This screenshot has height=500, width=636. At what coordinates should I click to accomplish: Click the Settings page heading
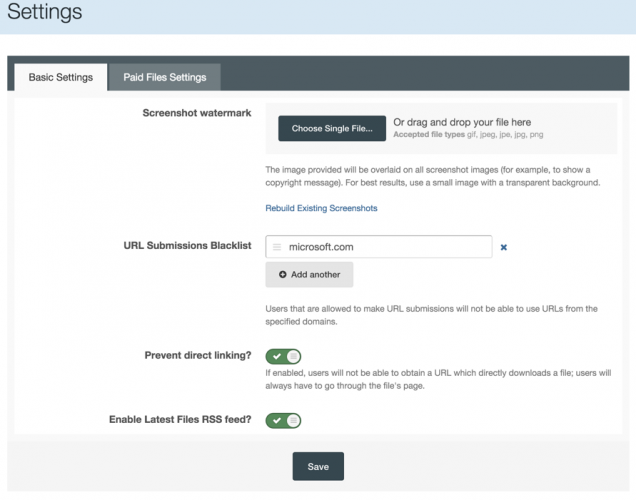pyautogui.click(x=45, y=11)
